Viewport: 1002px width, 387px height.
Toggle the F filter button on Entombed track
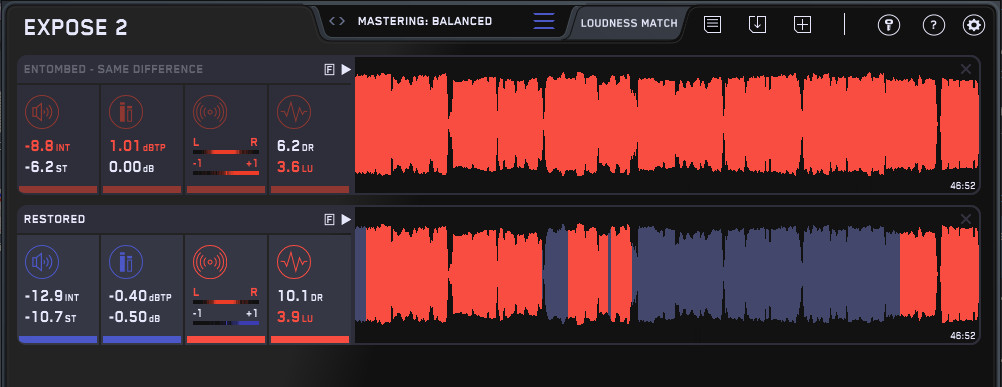click(x=329, y=70)
